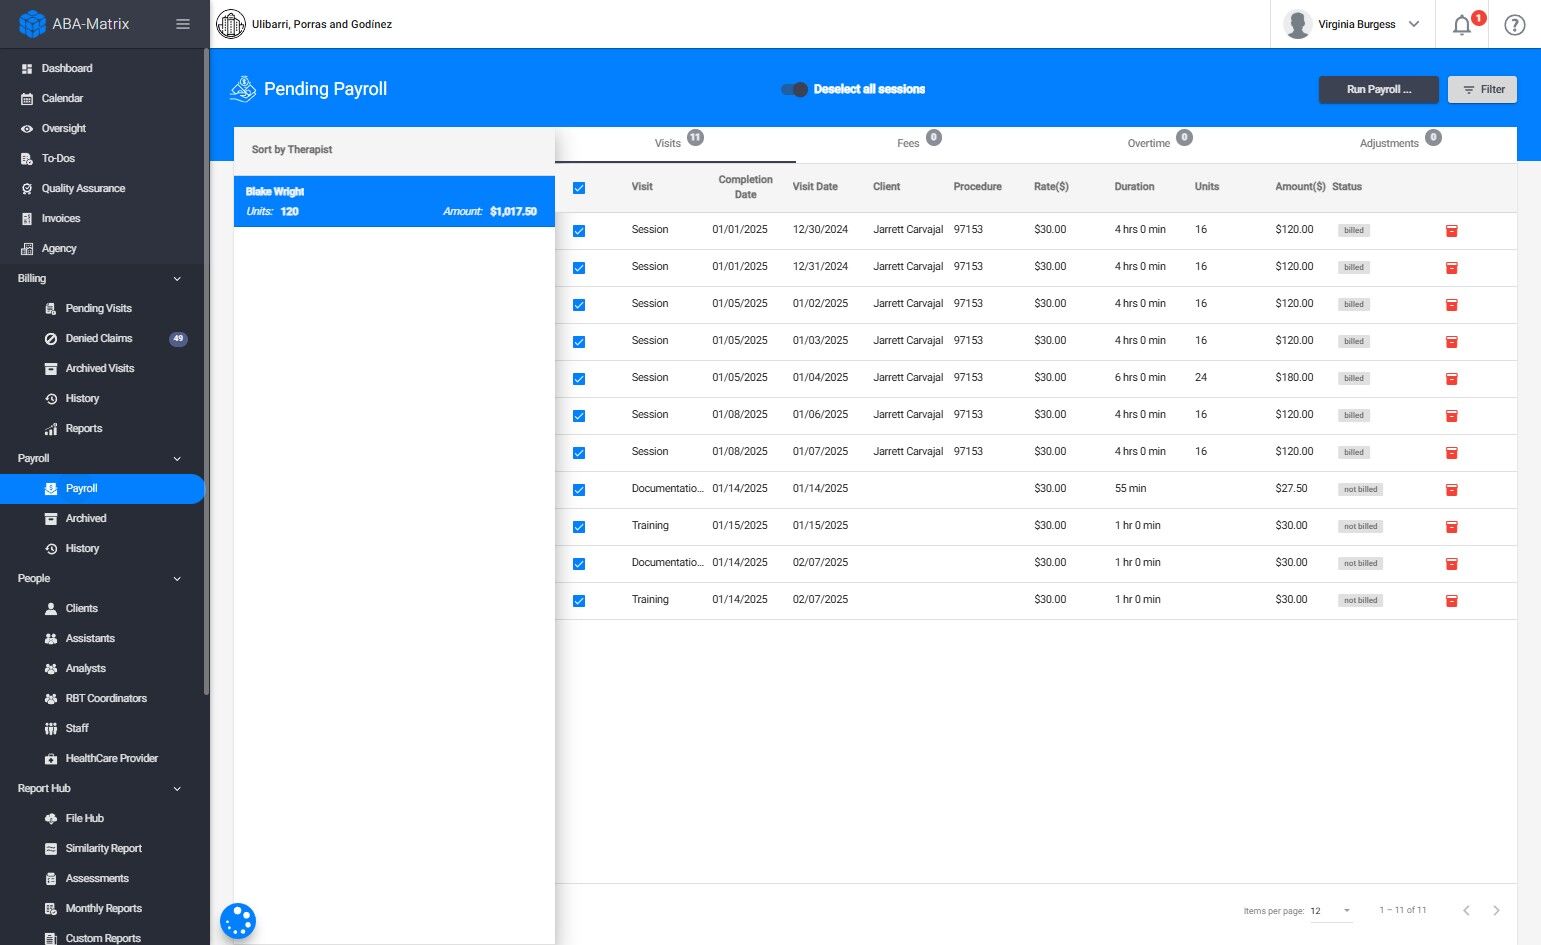Viewport: 1541px width, 945px height.
Task: Select the Blake Wright therapist card
Action: coord(394,201)
